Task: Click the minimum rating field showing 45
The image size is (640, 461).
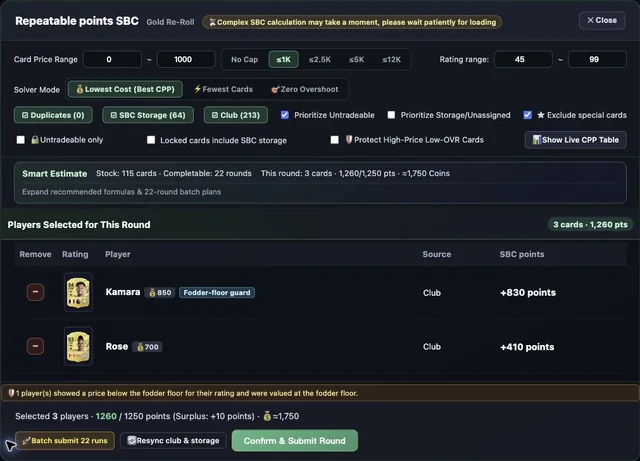Action: pyautogui.click(x=523, y=60)
